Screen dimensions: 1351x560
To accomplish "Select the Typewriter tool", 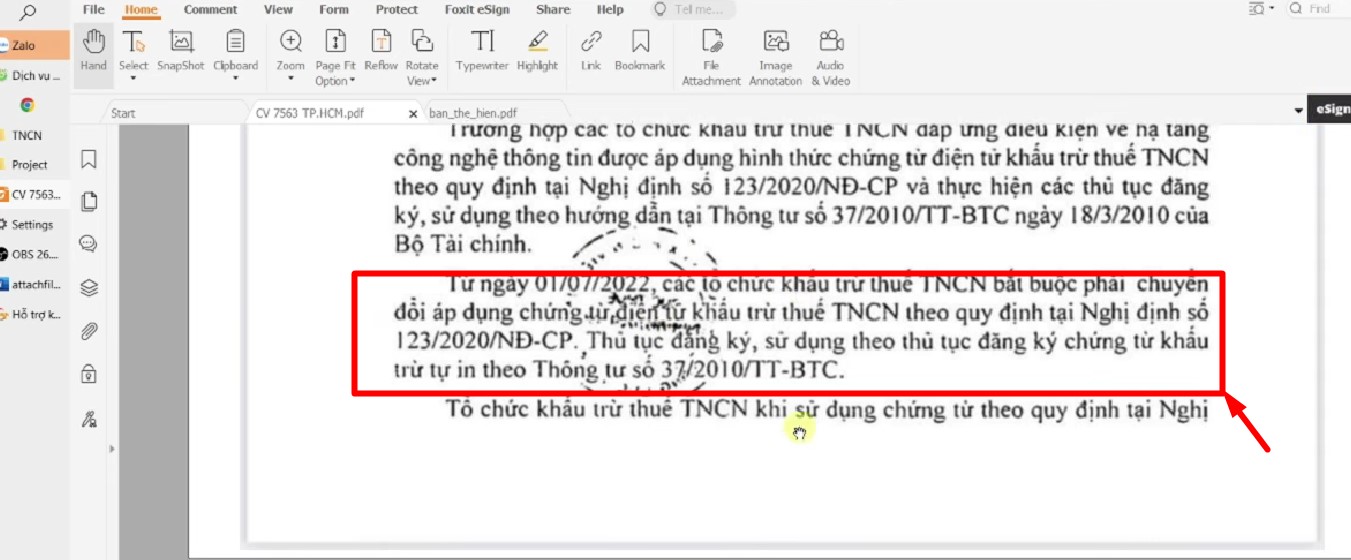I will tap(483, 50).
